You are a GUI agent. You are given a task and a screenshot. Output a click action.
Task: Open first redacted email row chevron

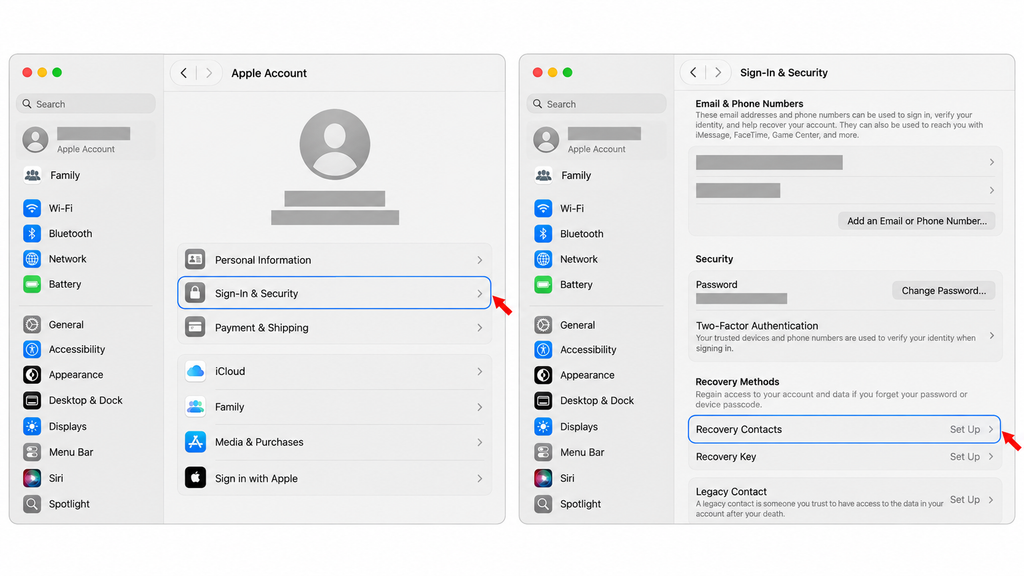(991, 162)
